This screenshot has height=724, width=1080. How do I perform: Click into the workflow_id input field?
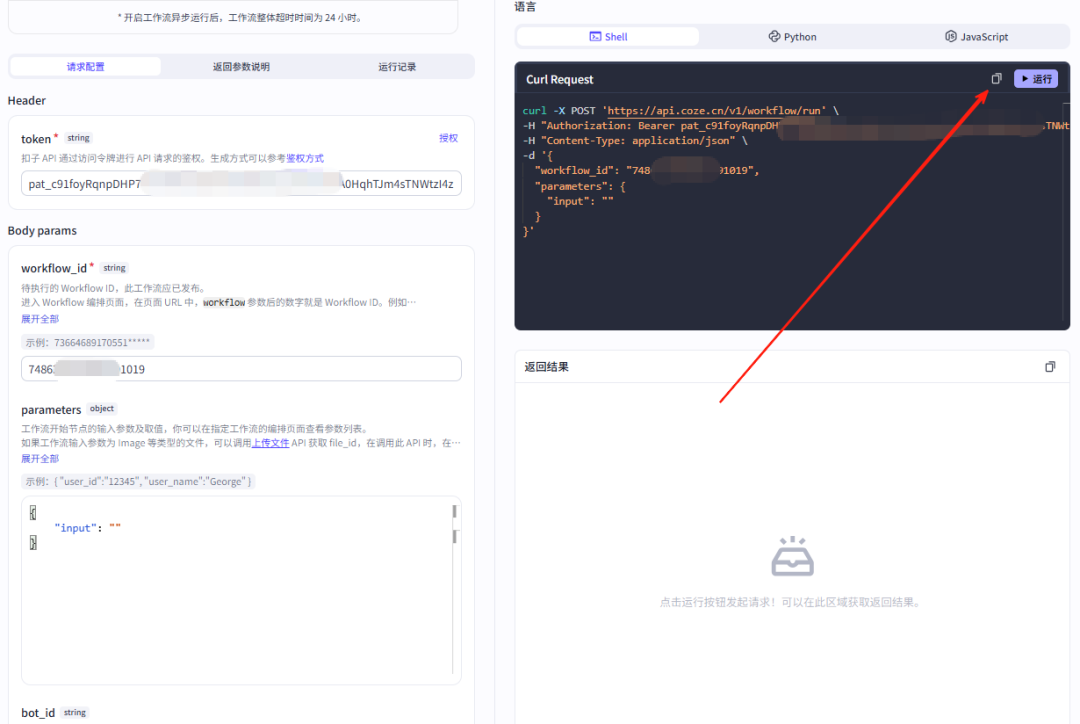point(241,369)
